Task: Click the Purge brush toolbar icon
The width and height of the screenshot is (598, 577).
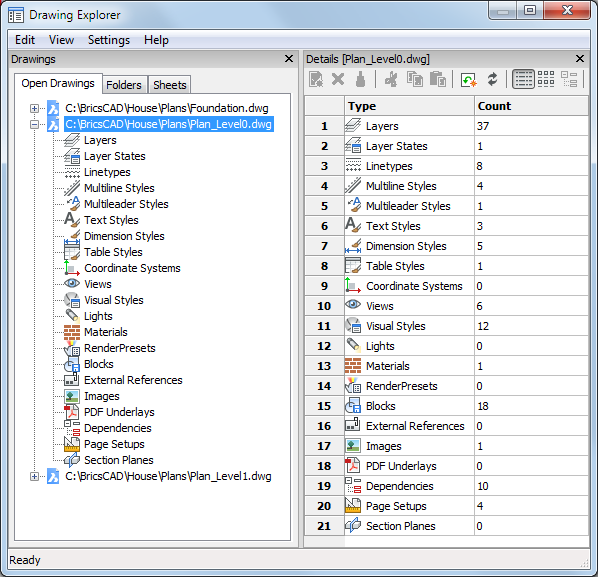Action: coord(360,79)
